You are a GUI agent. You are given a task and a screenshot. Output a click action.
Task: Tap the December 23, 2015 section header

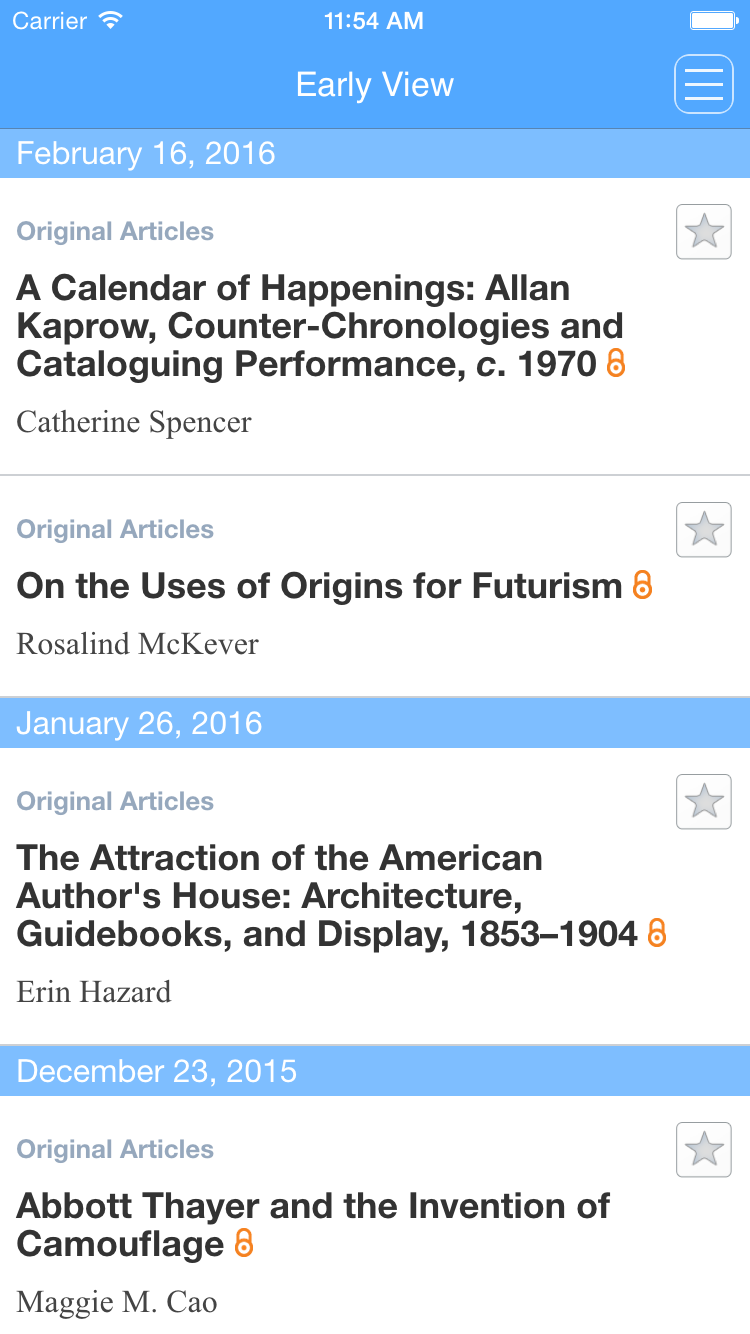[x=375, y=1071]
